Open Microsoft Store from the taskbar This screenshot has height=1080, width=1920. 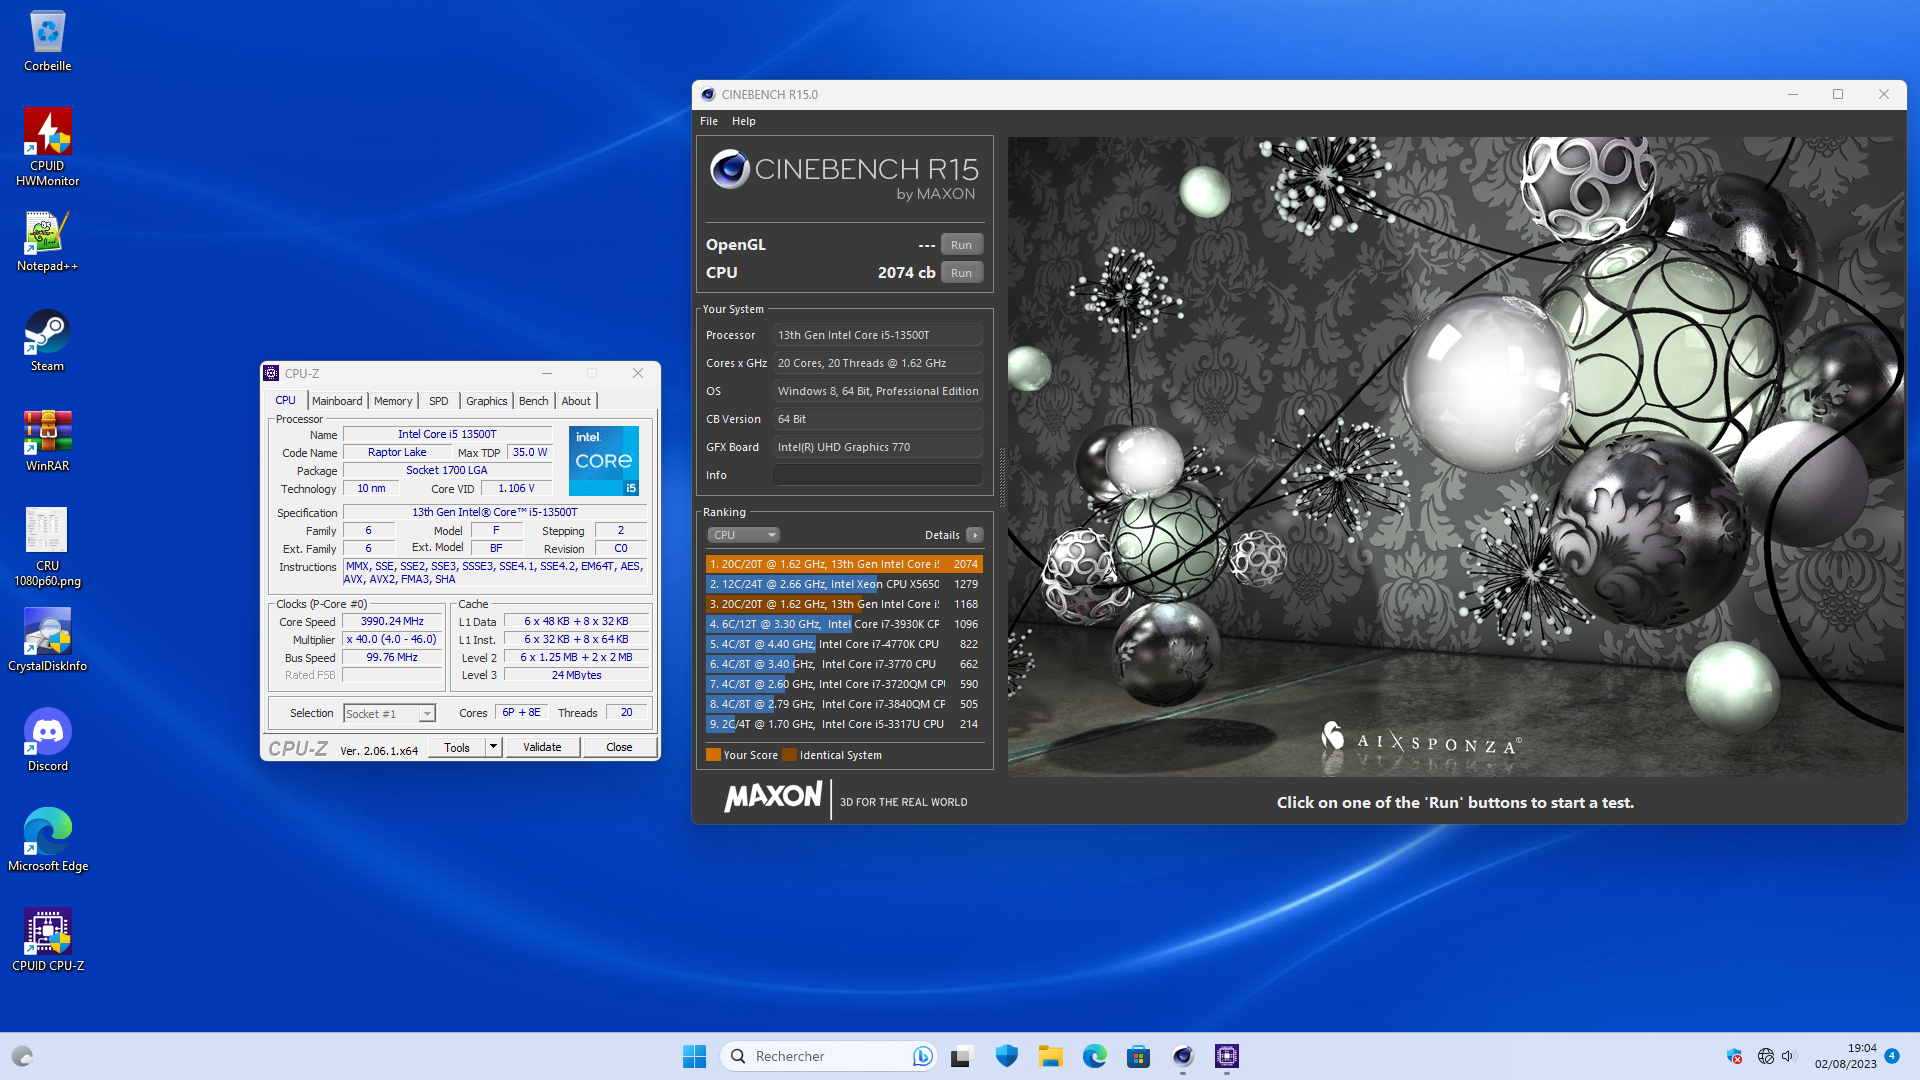(1138, 1056)
